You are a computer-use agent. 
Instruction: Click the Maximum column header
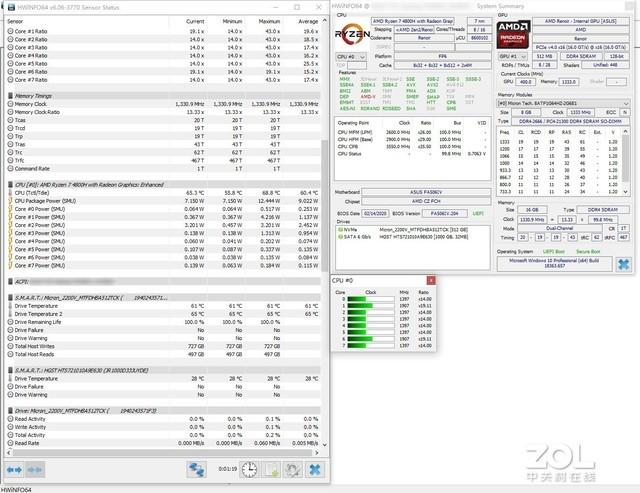[269, 21]
